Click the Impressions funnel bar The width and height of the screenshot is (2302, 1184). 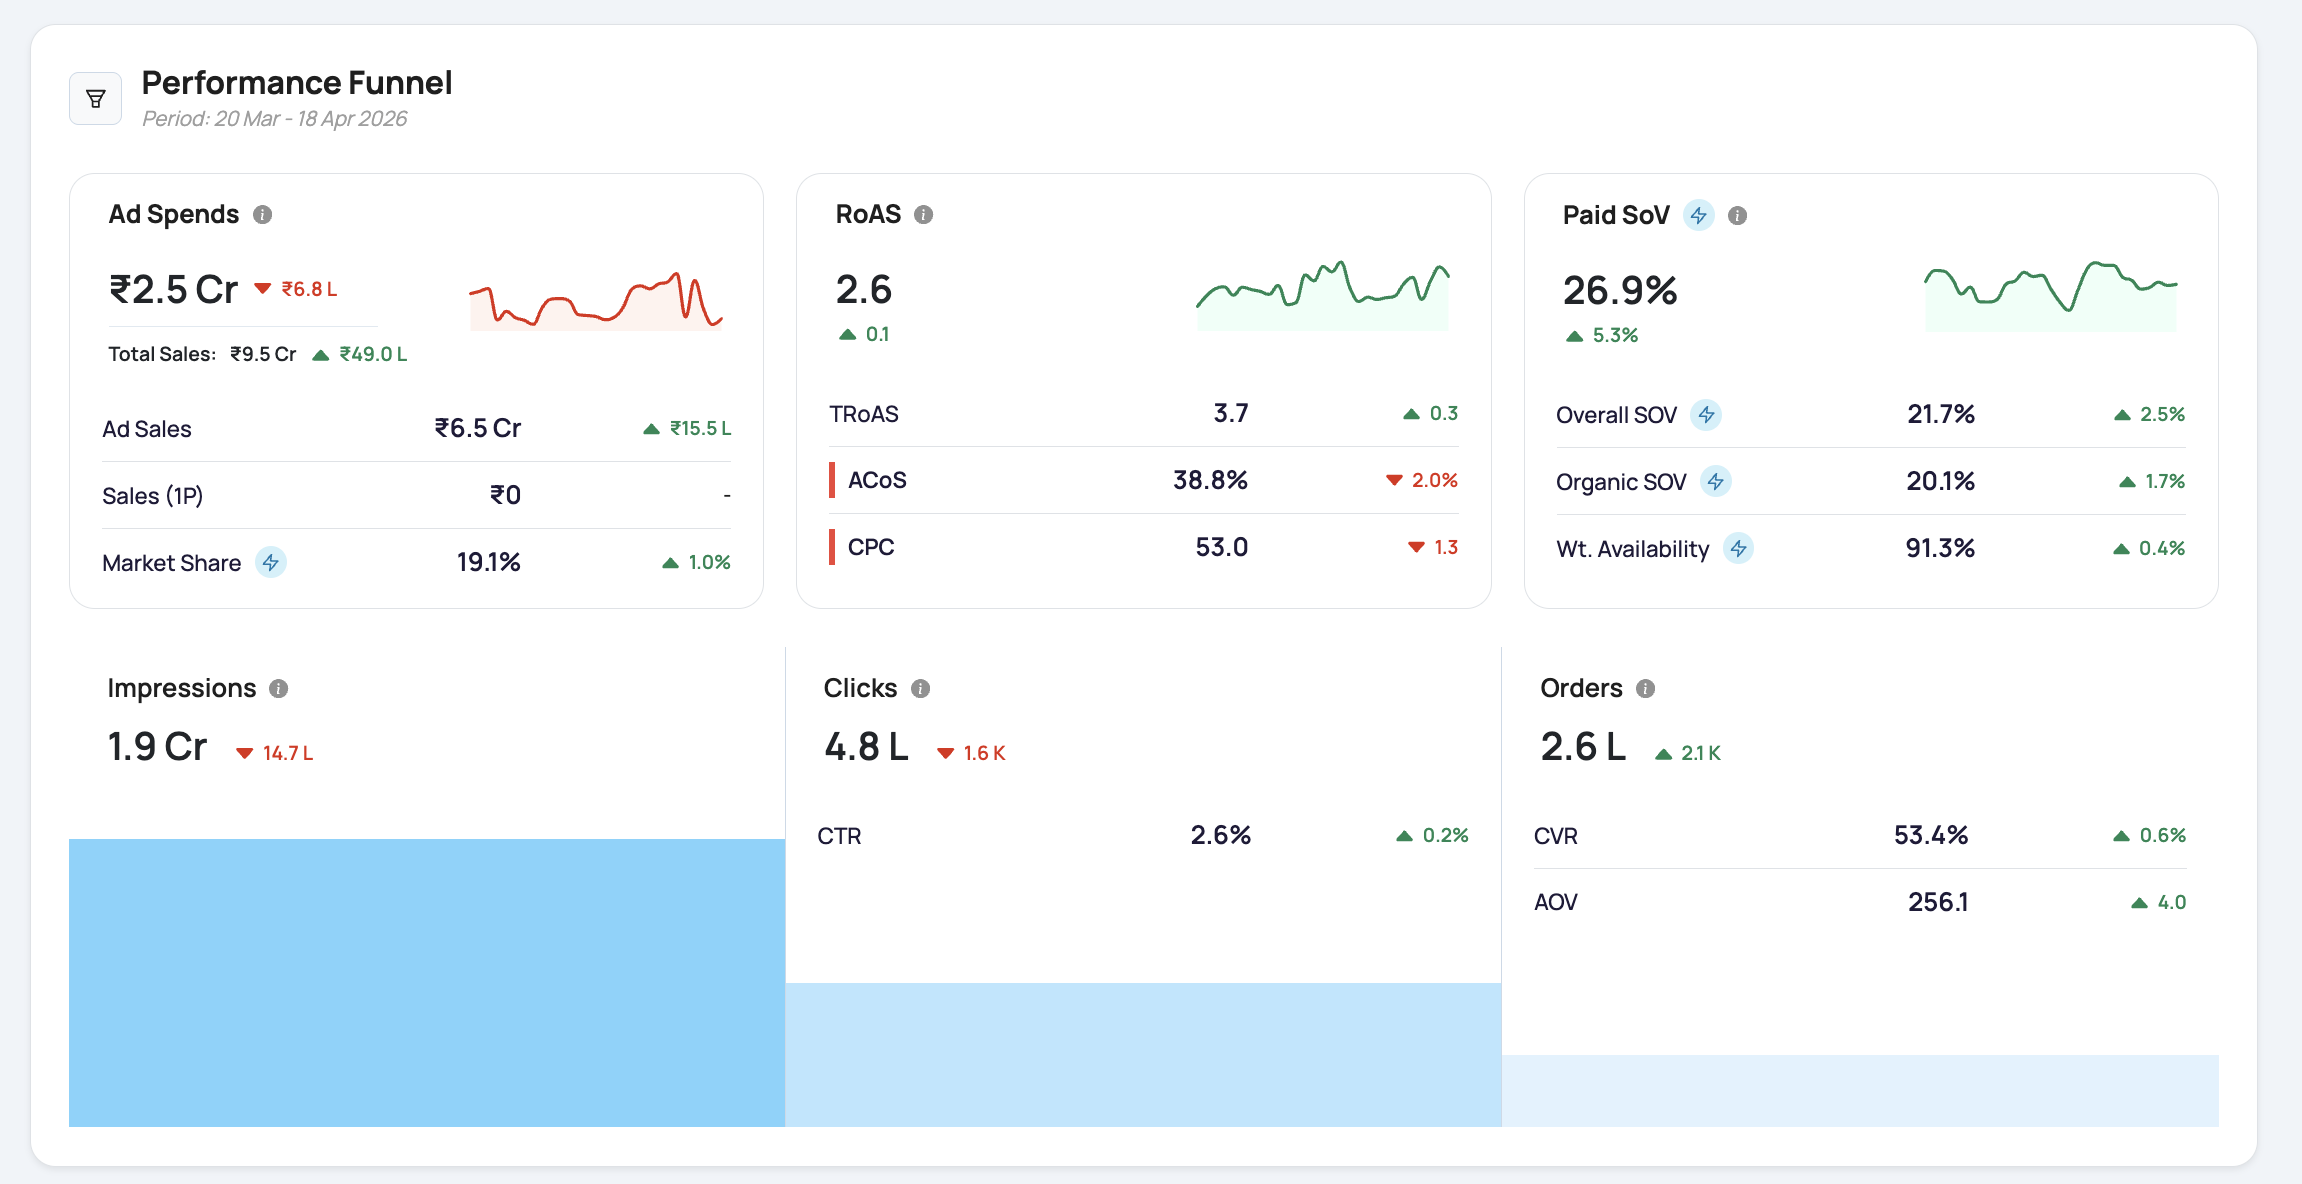click(x=427, y=983)
